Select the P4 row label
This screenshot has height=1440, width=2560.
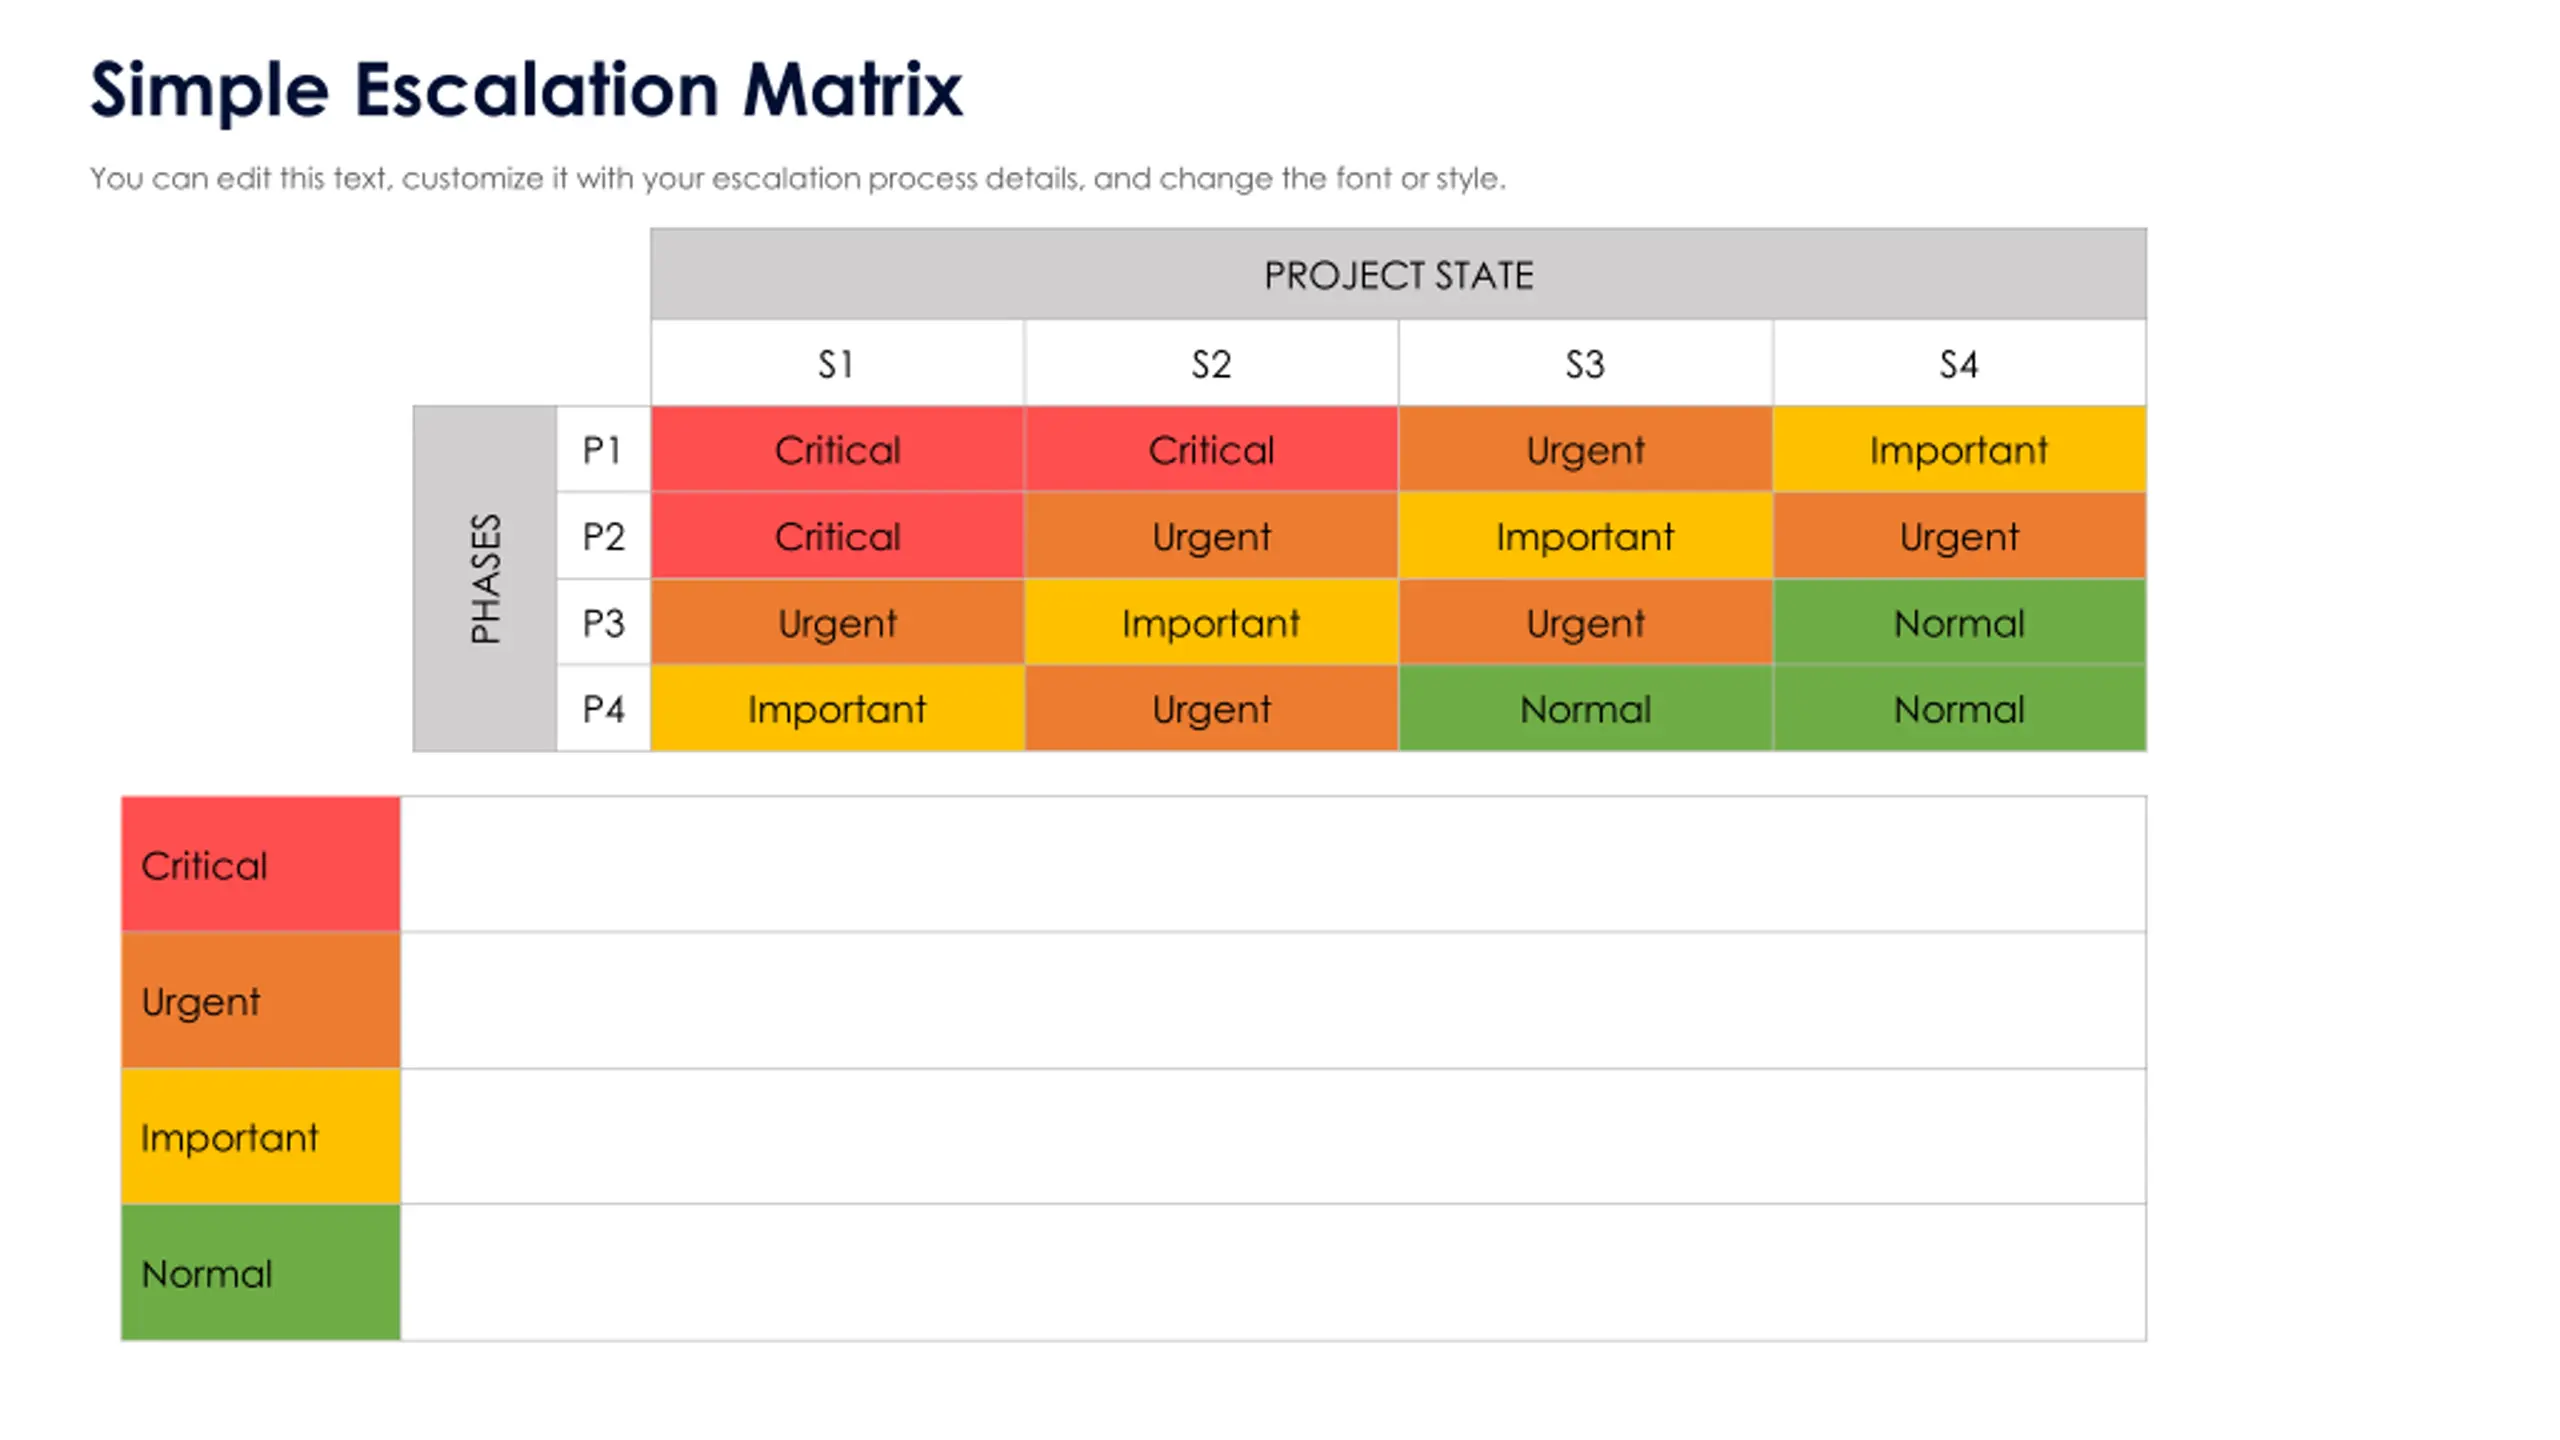point(603,709)
